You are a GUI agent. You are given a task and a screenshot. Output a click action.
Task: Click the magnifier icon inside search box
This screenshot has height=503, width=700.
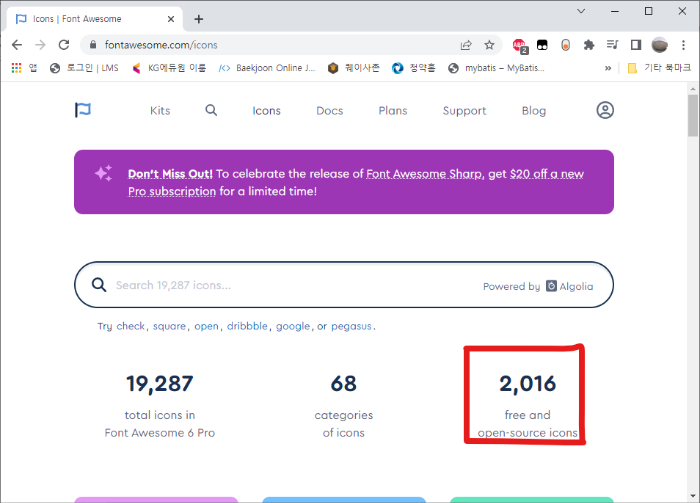click(99, 285)
